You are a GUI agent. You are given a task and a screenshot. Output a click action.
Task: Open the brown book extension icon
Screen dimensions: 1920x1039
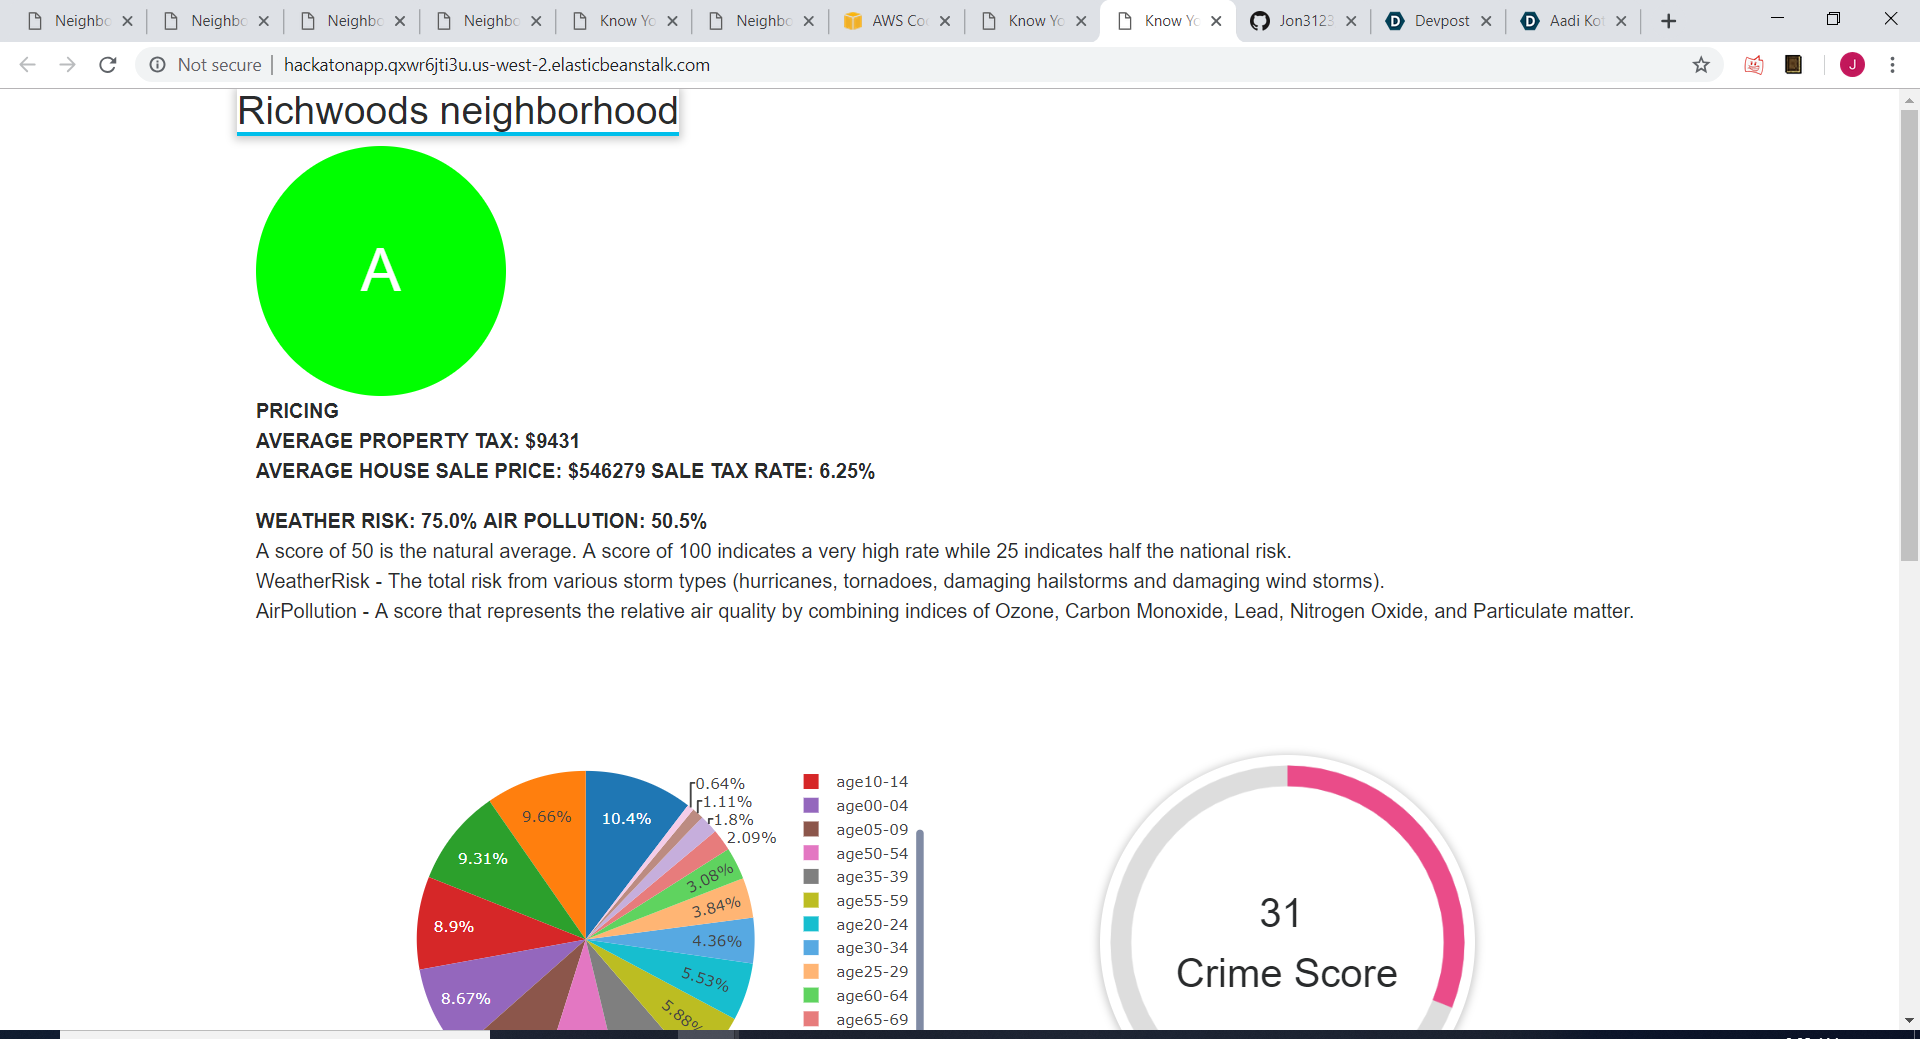click(x=1793, y=65)
